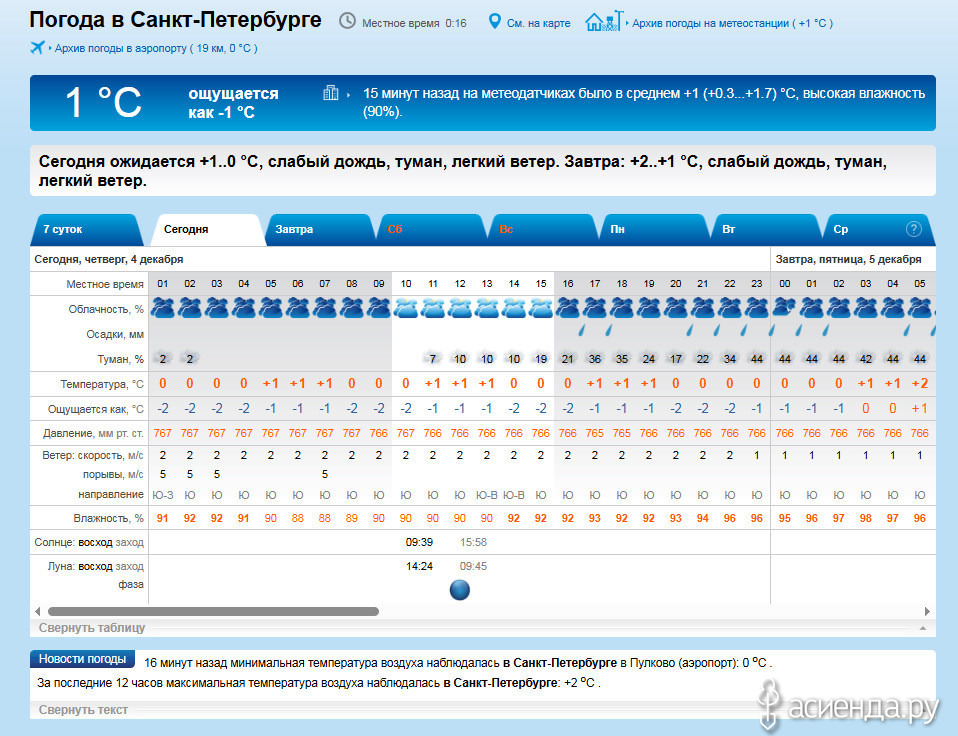Open the См. на карте link
This screenshot has width=958, height=736.
coord(539,23)
